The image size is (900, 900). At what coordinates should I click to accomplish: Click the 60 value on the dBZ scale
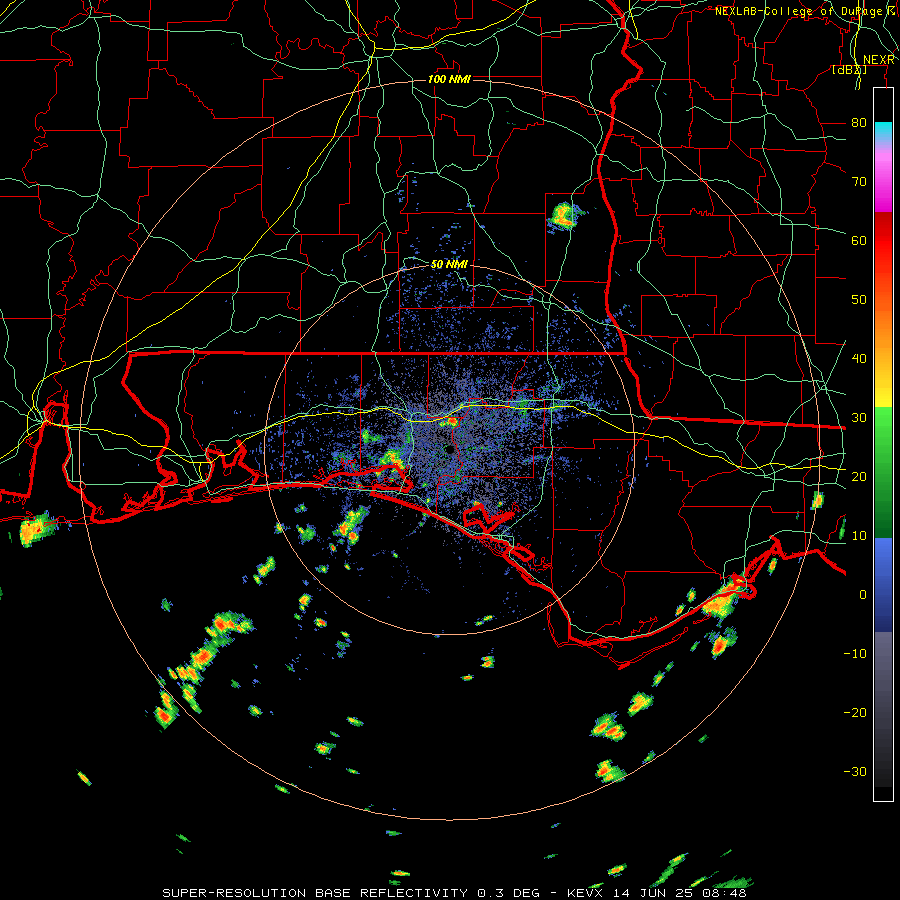[859, 240]
